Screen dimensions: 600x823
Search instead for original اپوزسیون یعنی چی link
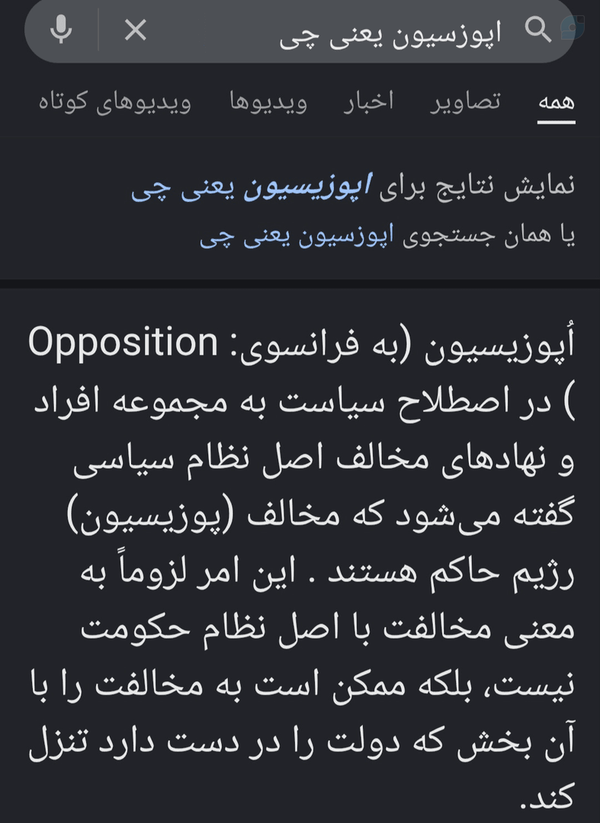click(297, 236)
